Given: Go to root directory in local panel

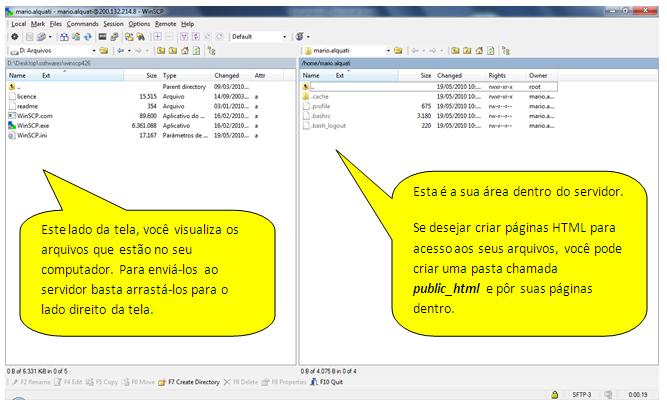Looking at the screenshot, I should (x=173, y=51).
